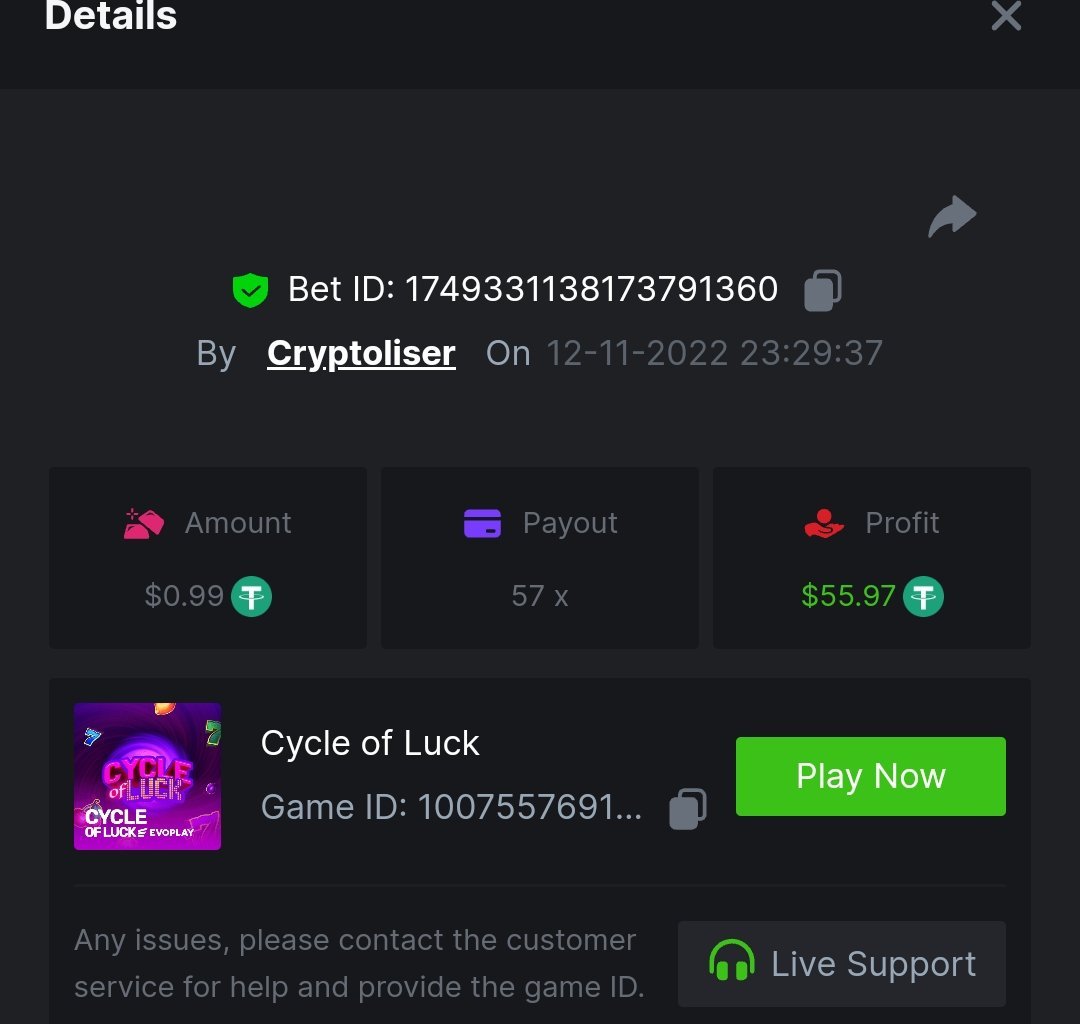
Task: Click the green verified shield icon
Action: [250, 290]
